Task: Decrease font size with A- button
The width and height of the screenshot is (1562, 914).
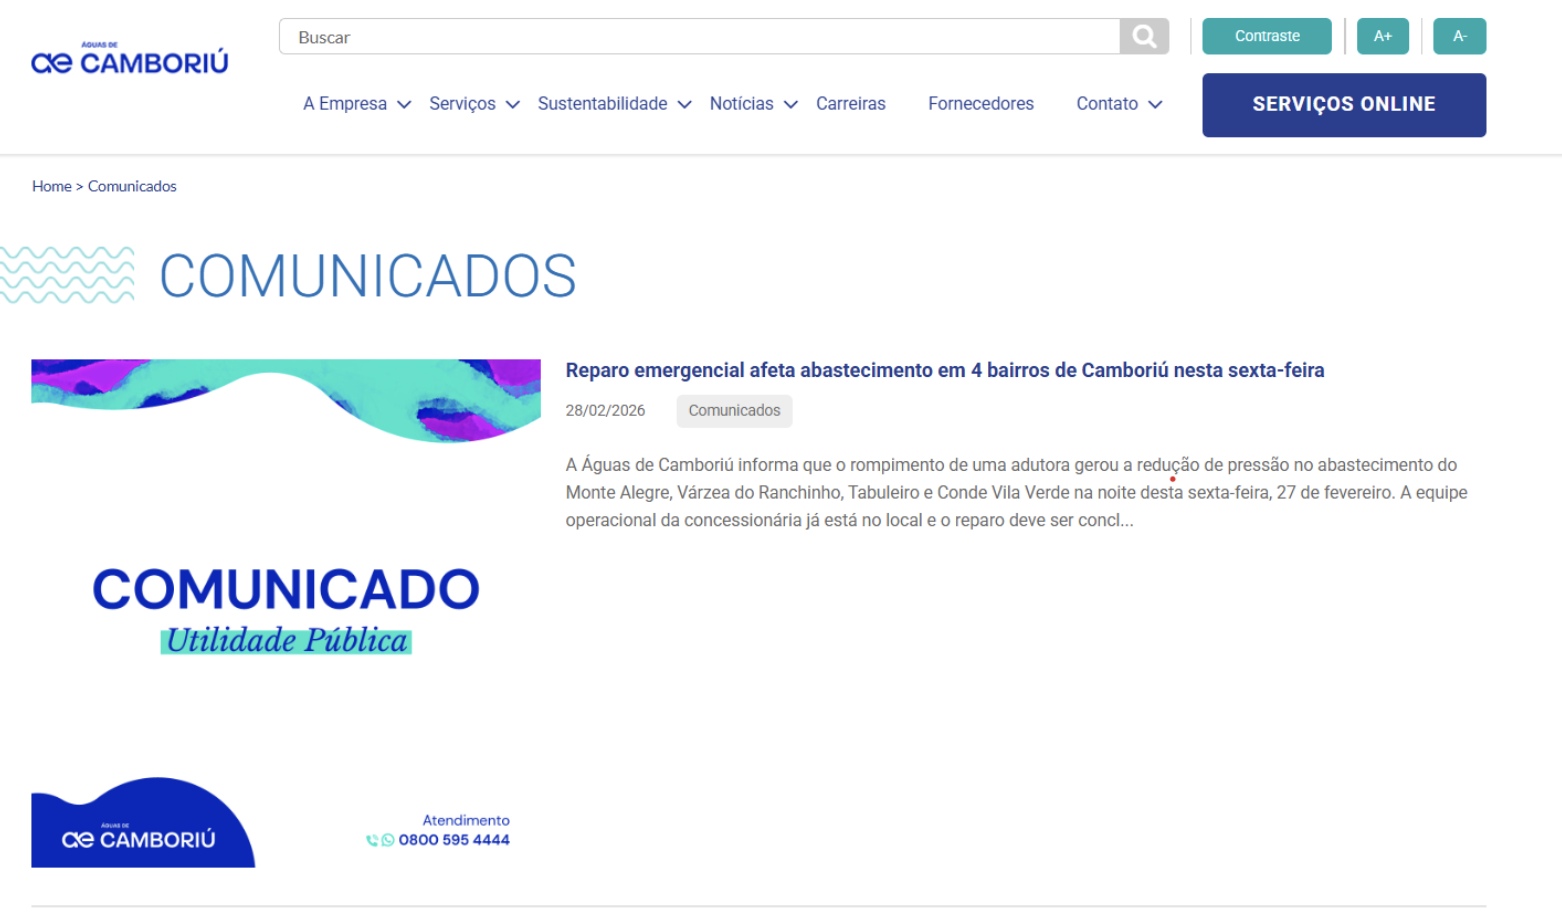Action: pyautogui.click(x=1459, y=36)
